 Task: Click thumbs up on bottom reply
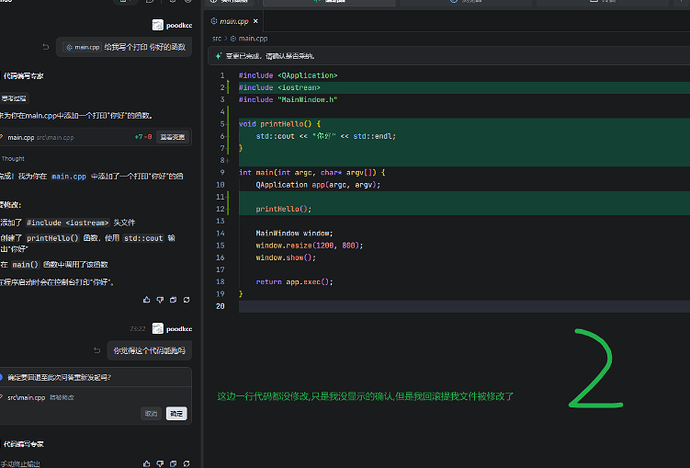147,464
